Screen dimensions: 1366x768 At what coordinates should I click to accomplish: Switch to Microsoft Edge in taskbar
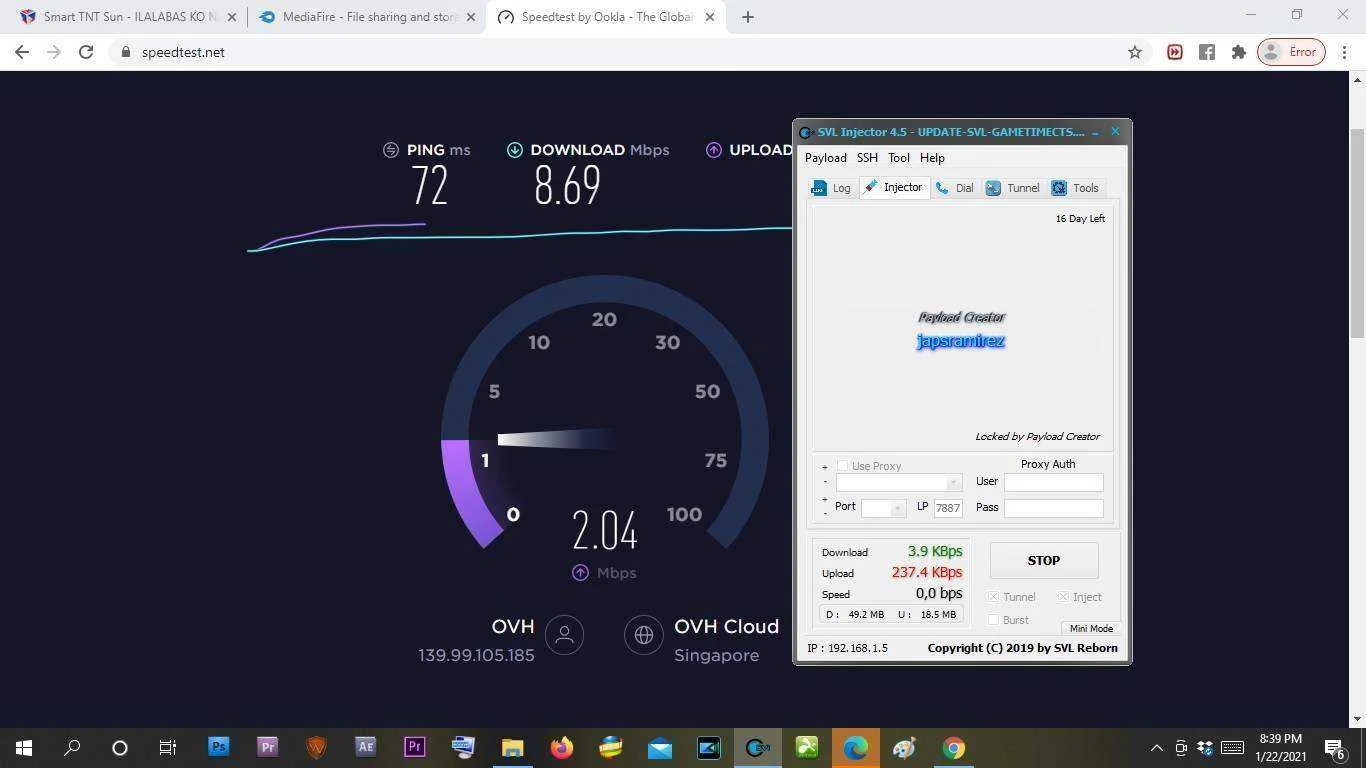(855, 747)
